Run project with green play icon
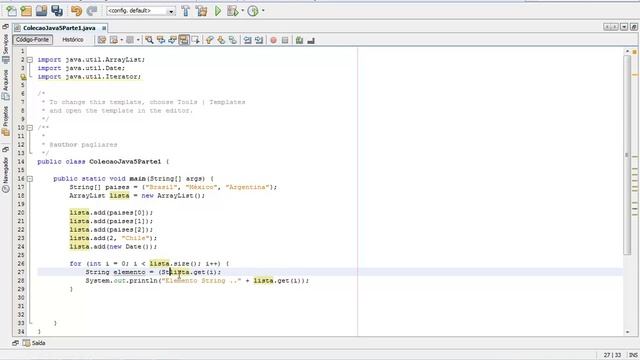This screenshot has width=640, height=360. point(218,11)
